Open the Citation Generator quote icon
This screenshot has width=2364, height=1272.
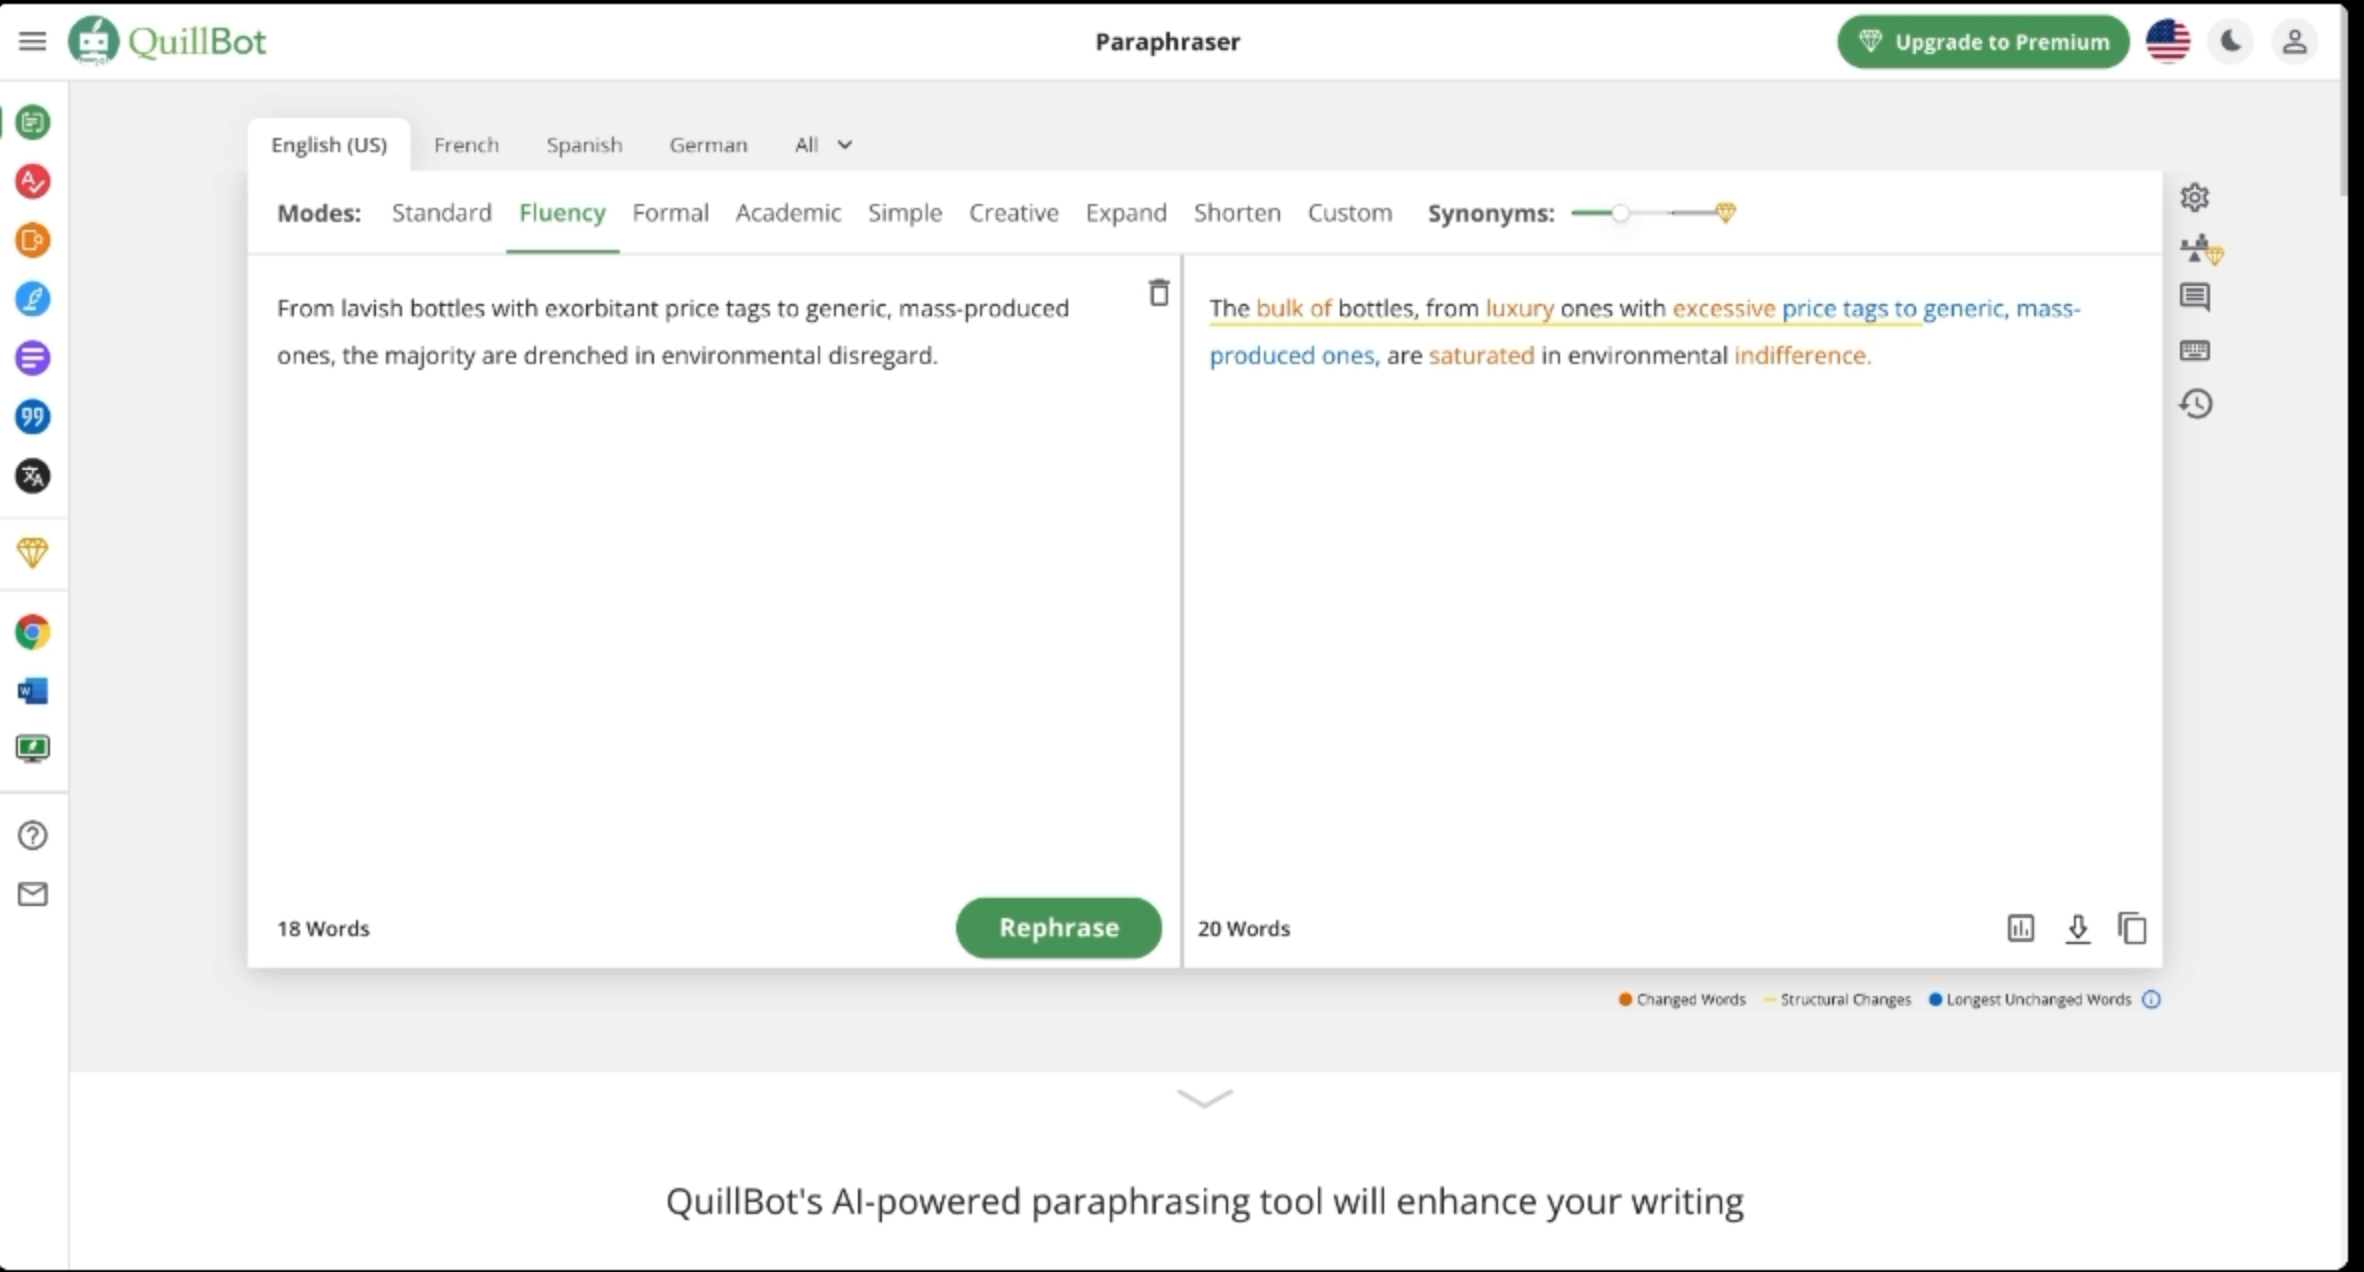pyautogui.click(x=32, y=417)
